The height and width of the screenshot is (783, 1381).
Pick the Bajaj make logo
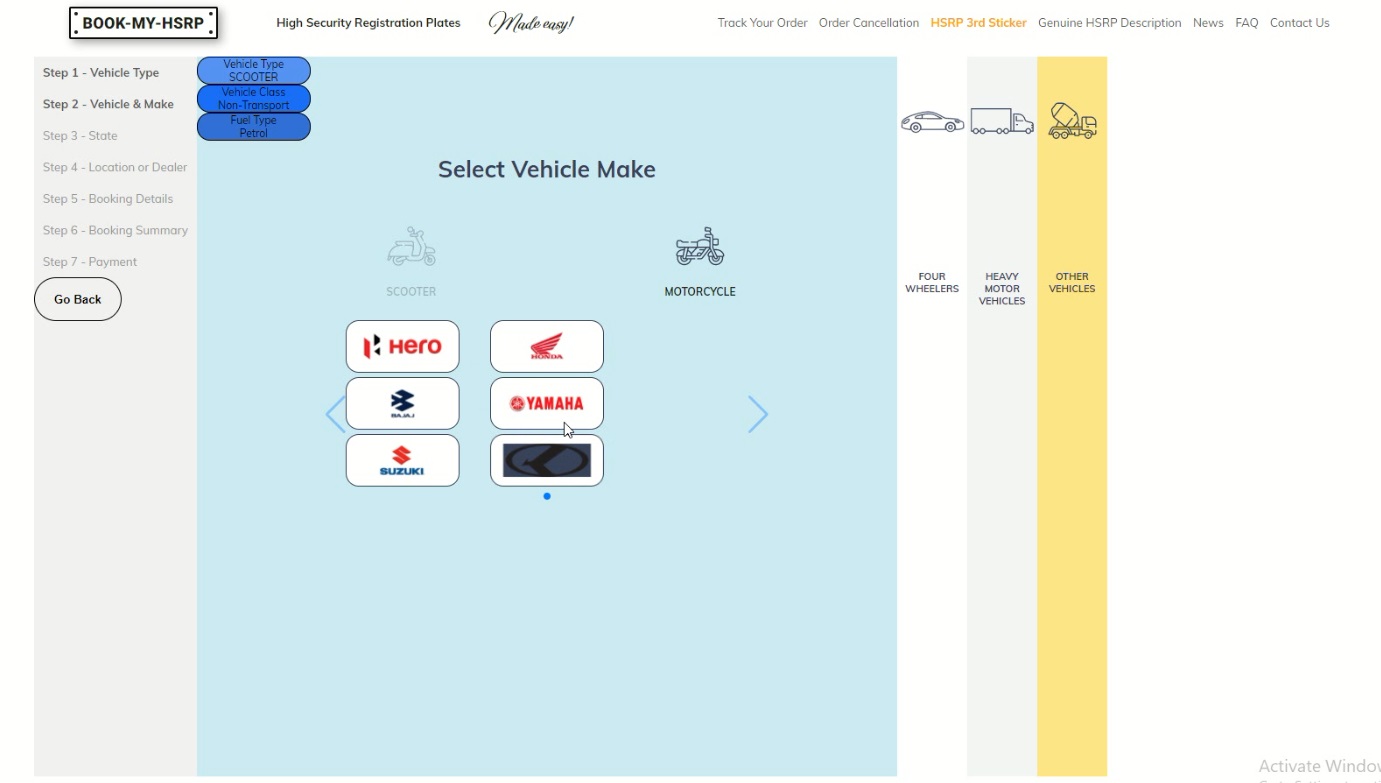(402, 403)
